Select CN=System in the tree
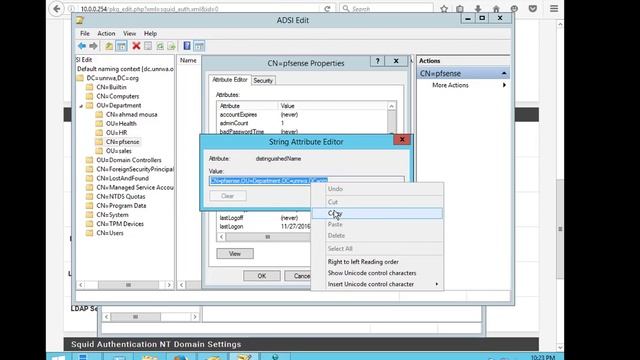The width and height of the screenshot is (640, 360). (112, 215)
